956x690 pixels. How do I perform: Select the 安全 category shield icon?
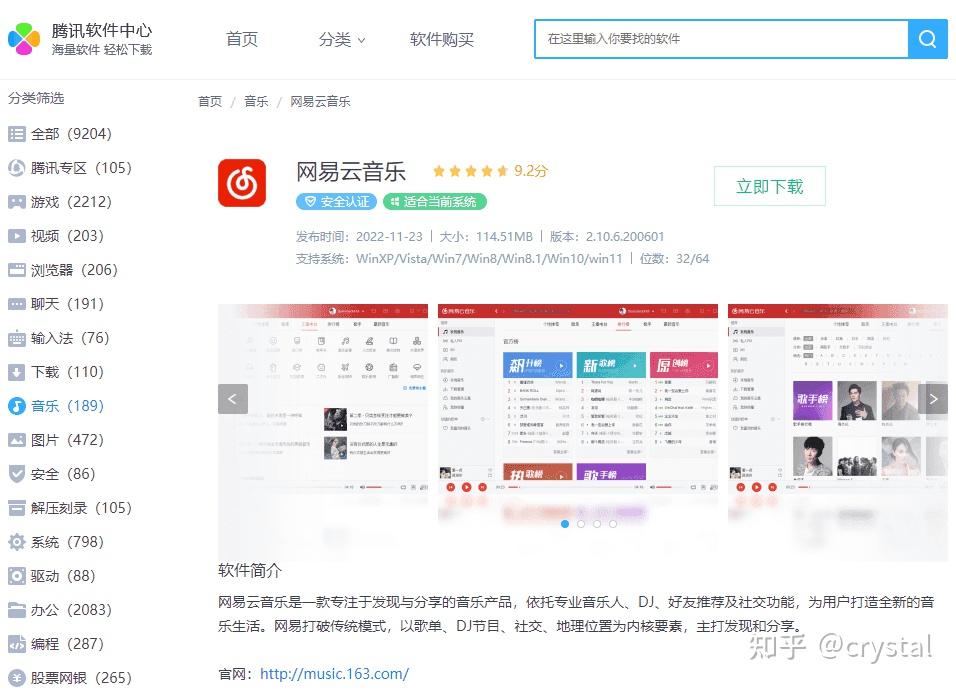[x=16, y=474]
